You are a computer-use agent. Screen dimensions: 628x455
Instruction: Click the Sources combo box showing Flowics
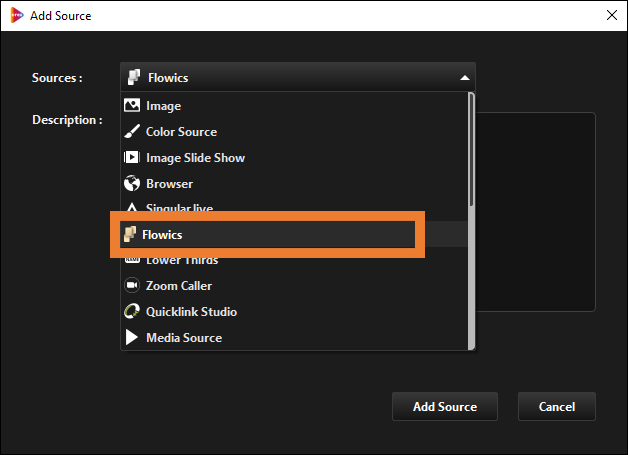(298, 77)
